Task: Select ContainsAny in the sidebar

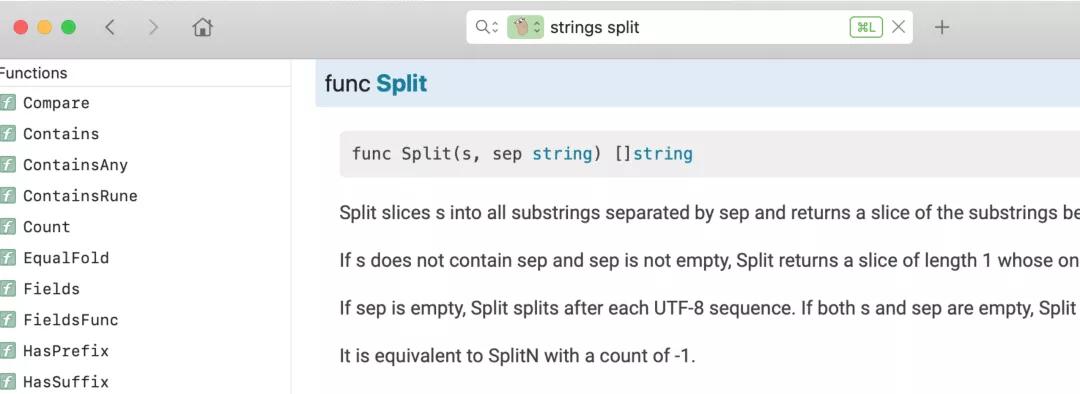Action: 75,165
